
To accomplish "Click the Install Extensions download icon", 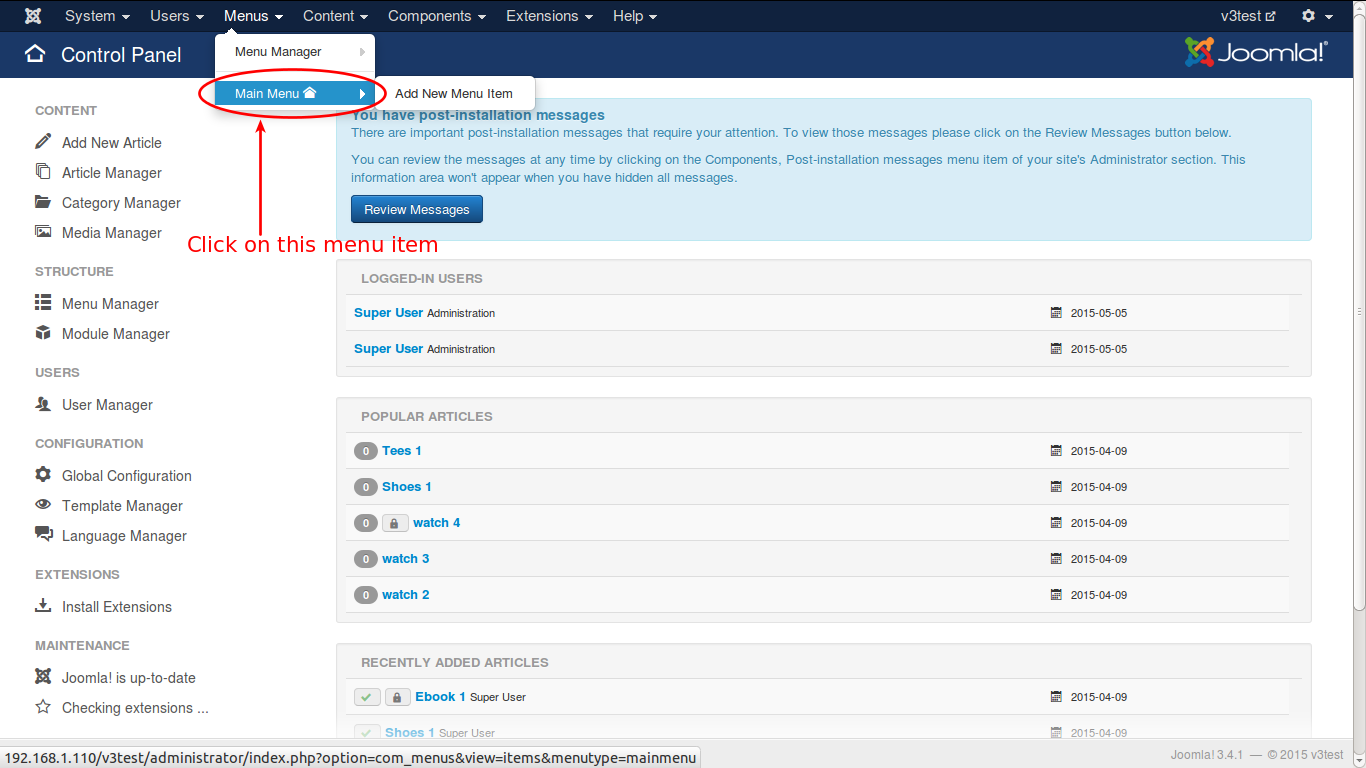I will (x=43, y=606).
